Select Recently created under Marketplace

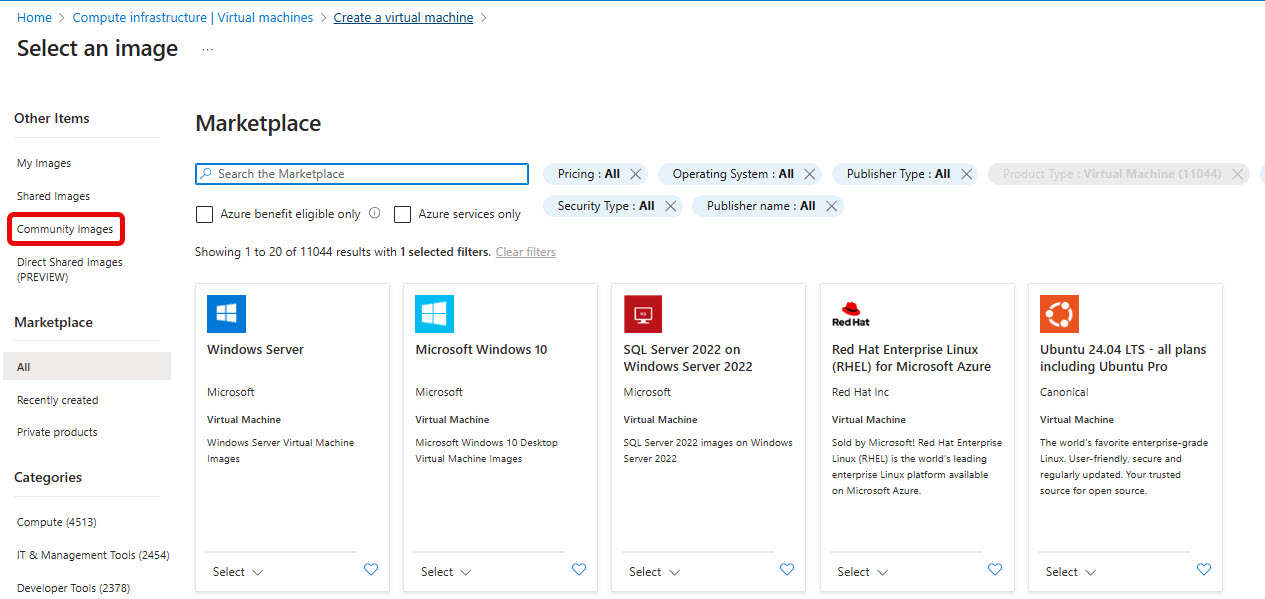click(x=58, y=400)
